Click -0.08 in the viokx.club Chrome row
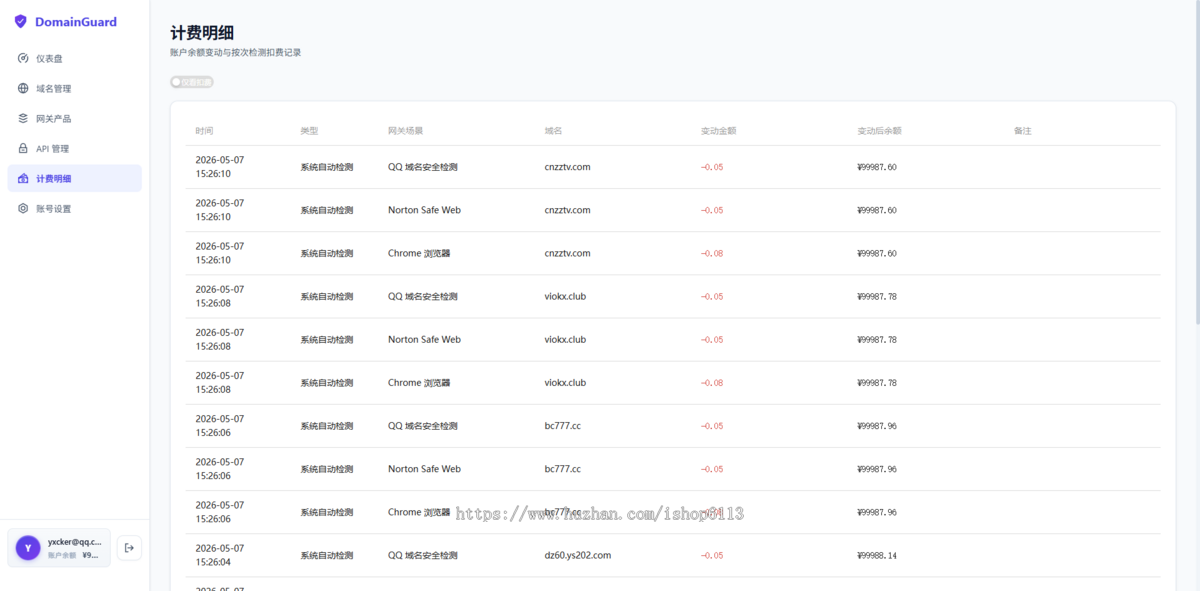Viewport: 1200px width, 591px height. pos(712,382)
